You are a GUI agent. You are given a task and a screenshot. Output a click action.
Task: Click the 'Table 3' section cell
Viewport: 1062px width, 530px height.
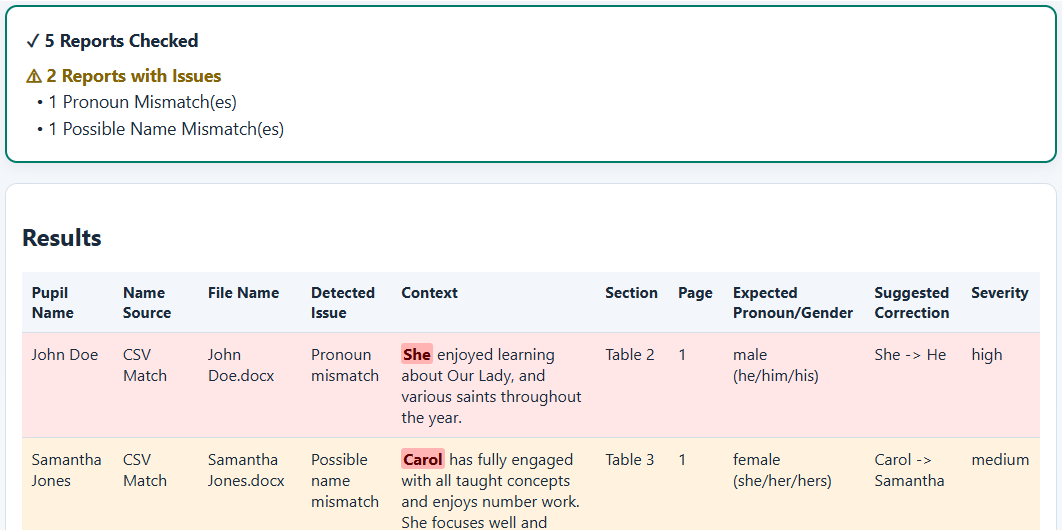(630, 460)
